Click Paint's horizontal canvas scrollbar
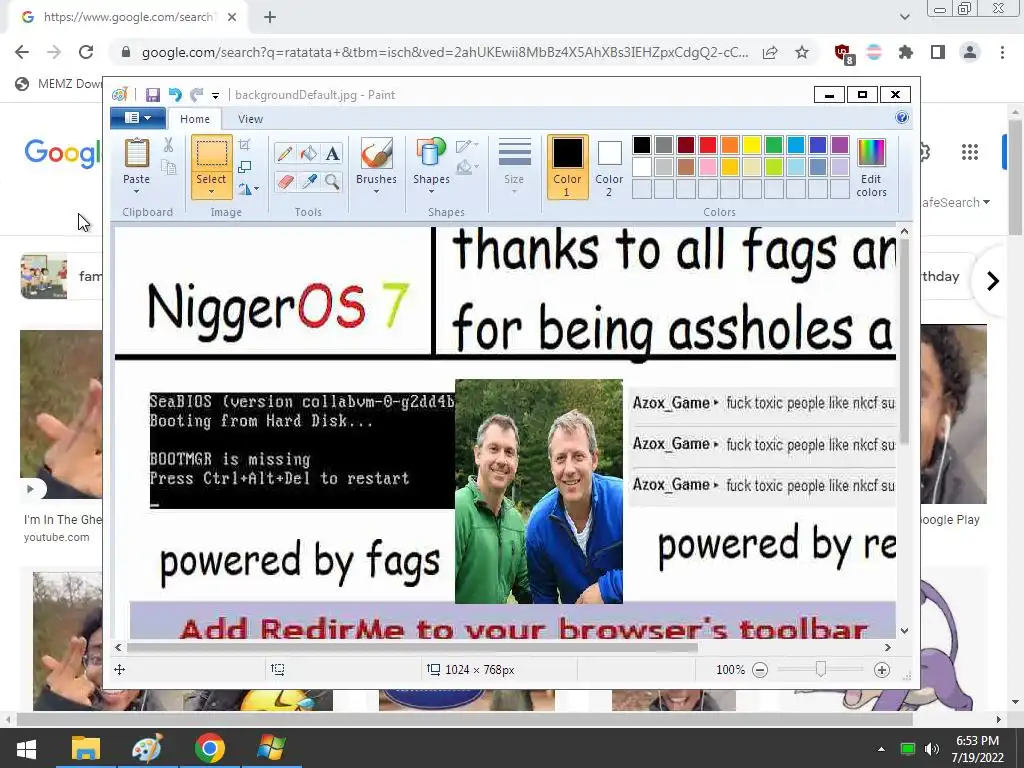This screenshot has height=768, width=1024. click(413, 647)
